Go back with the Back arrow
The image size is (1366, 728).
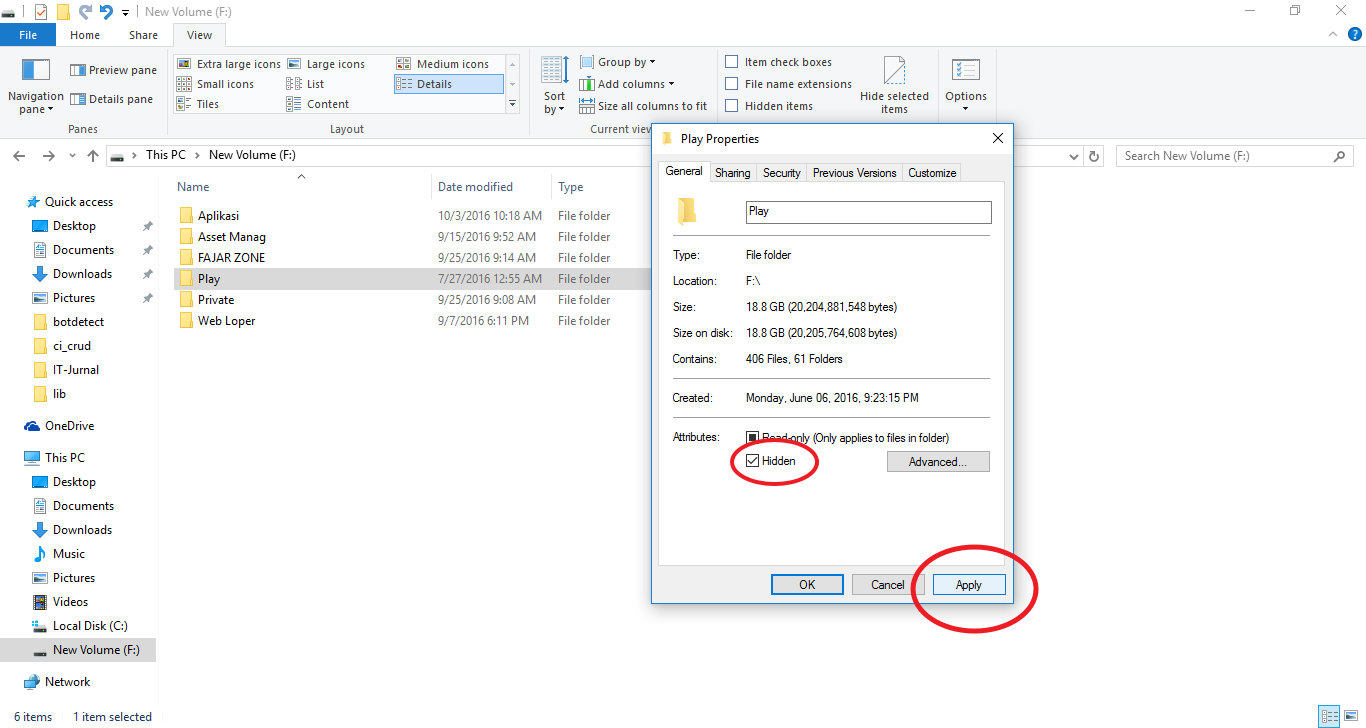[x=18, y=156]
